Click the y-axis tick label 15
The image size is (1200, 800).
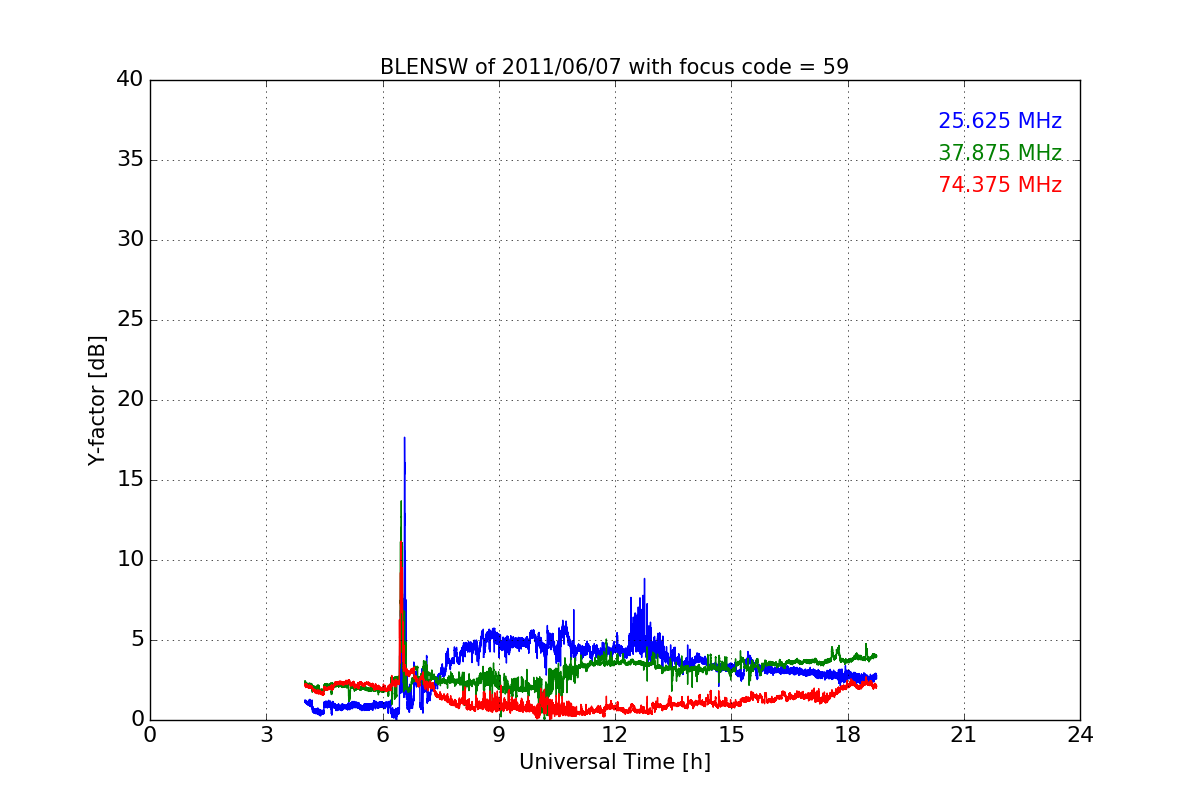pos(130,479)
